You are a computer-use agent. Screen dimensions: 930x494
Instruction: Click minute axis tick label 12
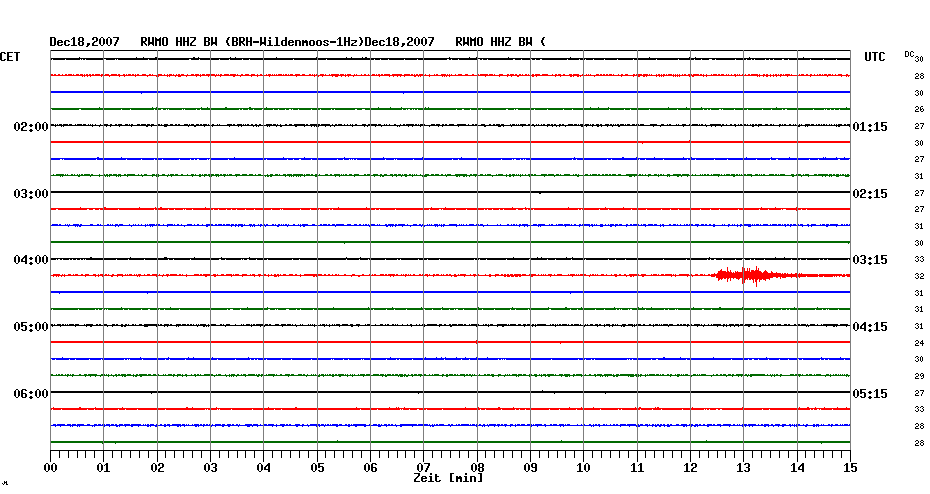click(690, 468)
